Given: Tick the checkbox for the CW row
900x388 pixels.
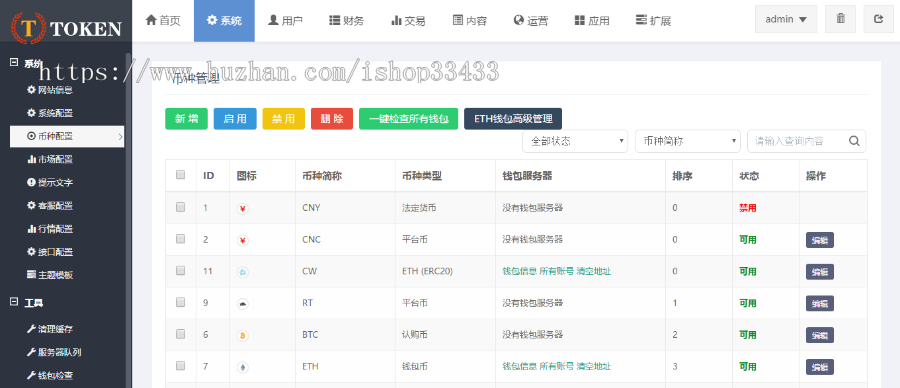Looking at the screenshot, I should click(x=180, y=270).
